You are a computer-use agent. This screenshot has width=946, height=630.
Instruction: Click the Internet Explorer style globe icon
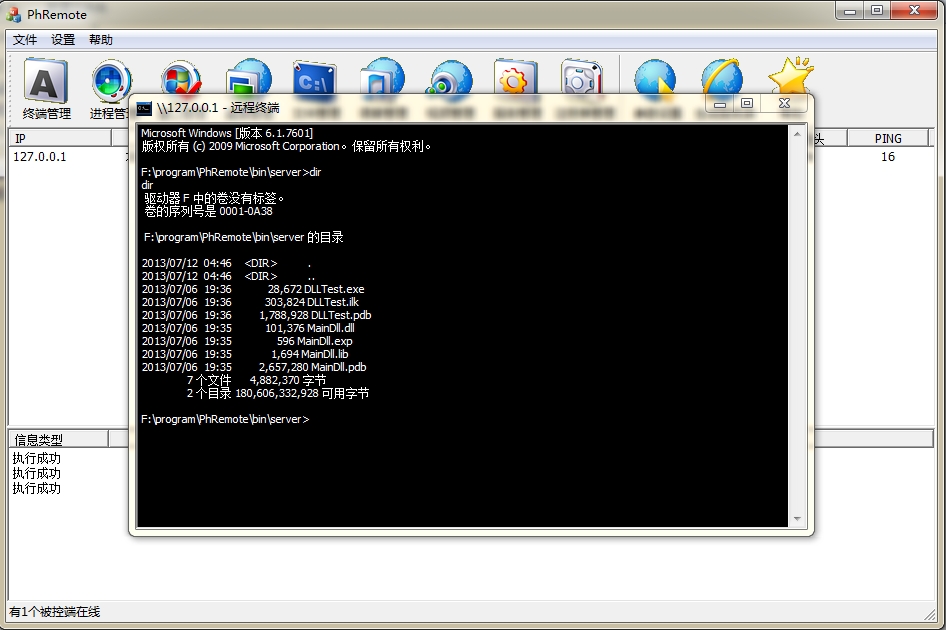pos(722,77)
